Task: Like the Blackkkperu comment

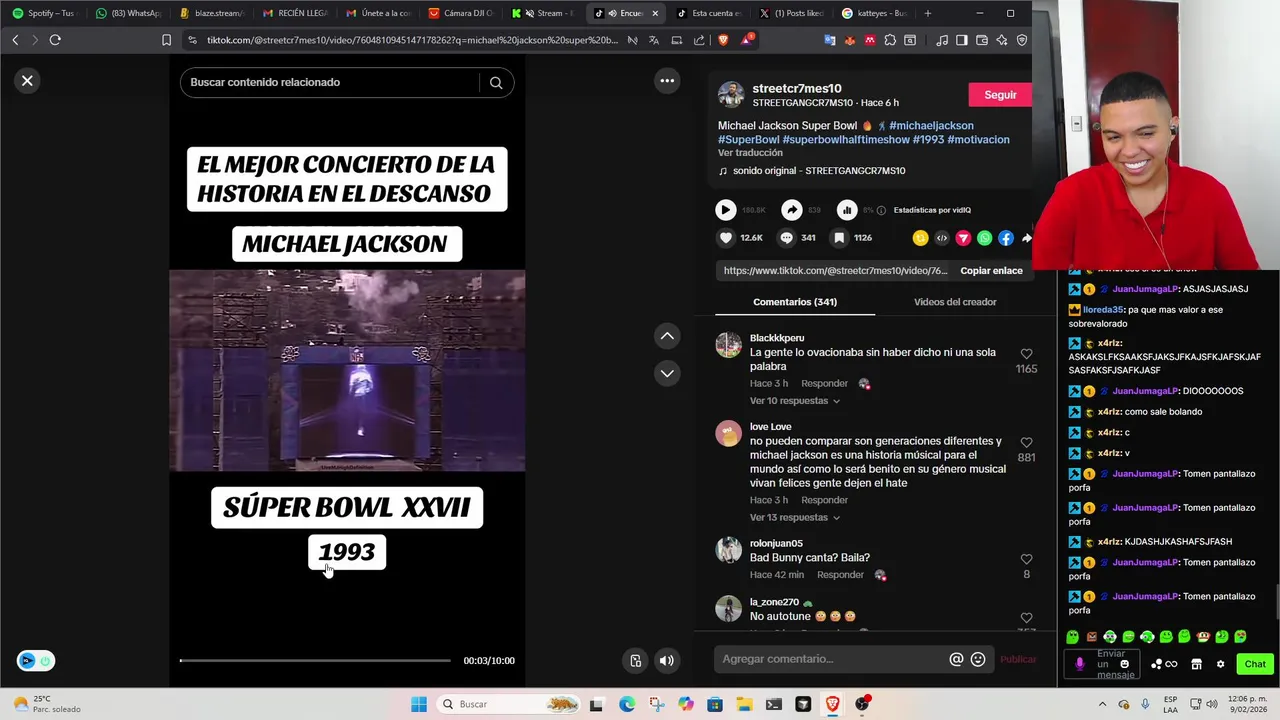Action: [x=1026, y=354]
